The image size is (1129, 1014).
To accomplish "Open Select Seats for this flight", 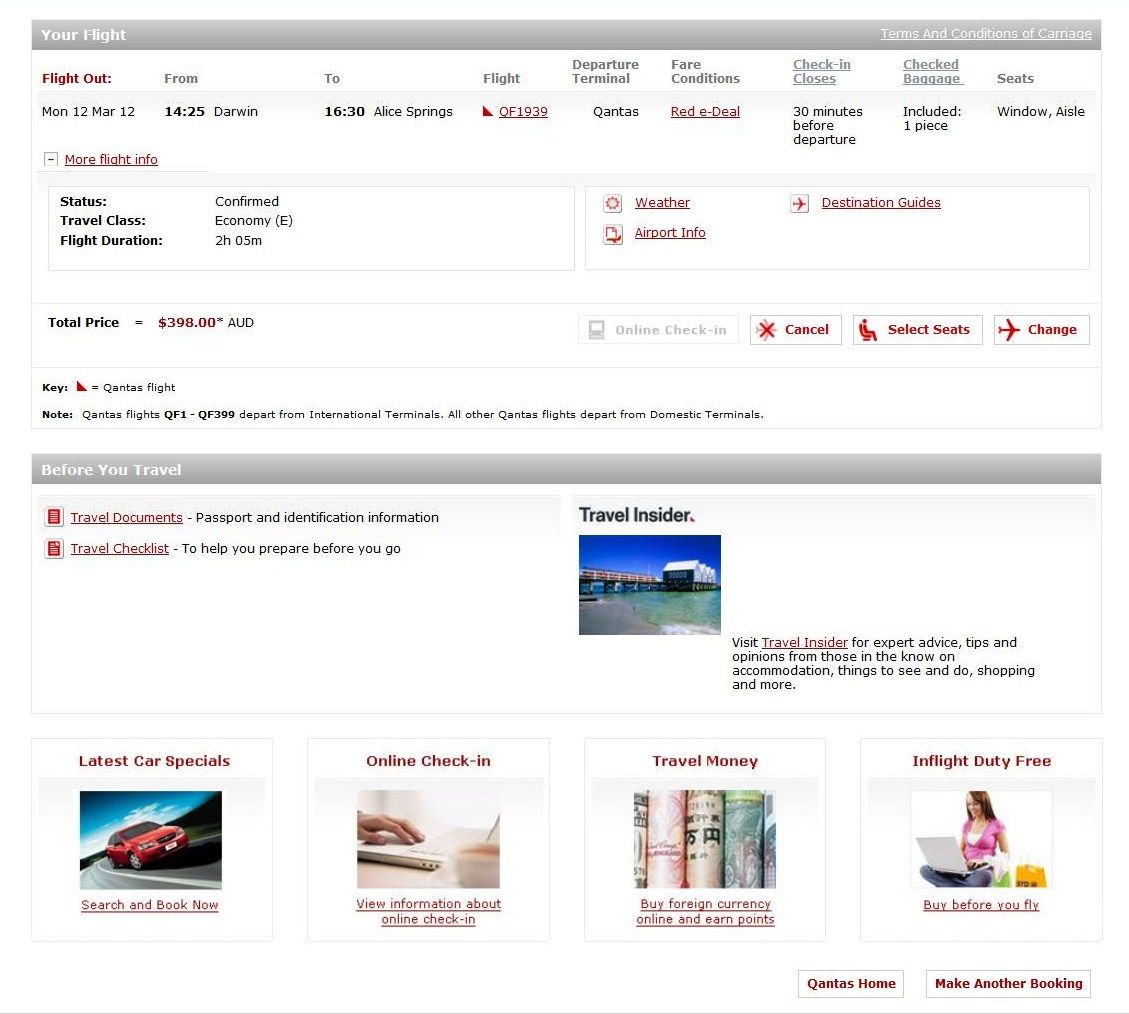I will point(917,330).
